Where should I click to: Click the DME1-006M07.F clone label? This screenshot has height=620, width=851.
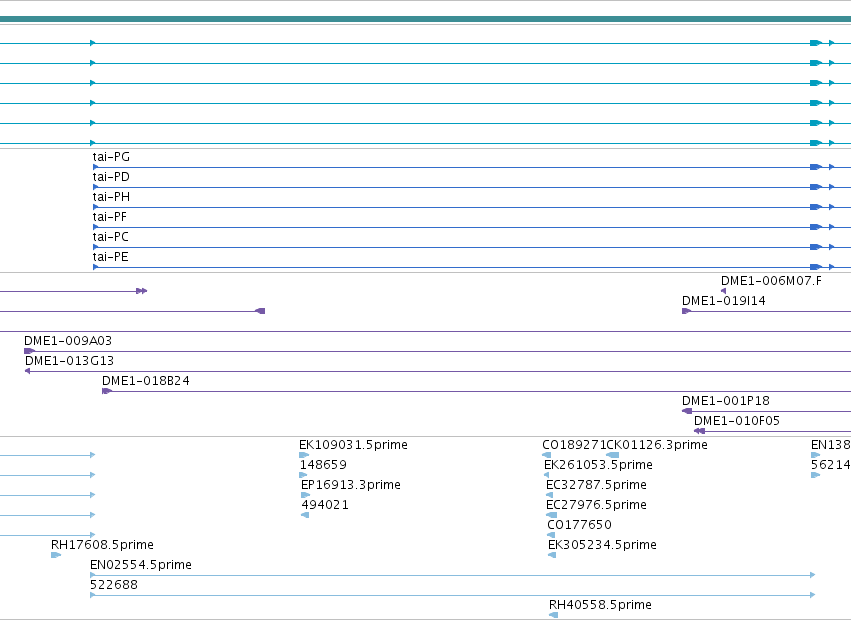771,281
